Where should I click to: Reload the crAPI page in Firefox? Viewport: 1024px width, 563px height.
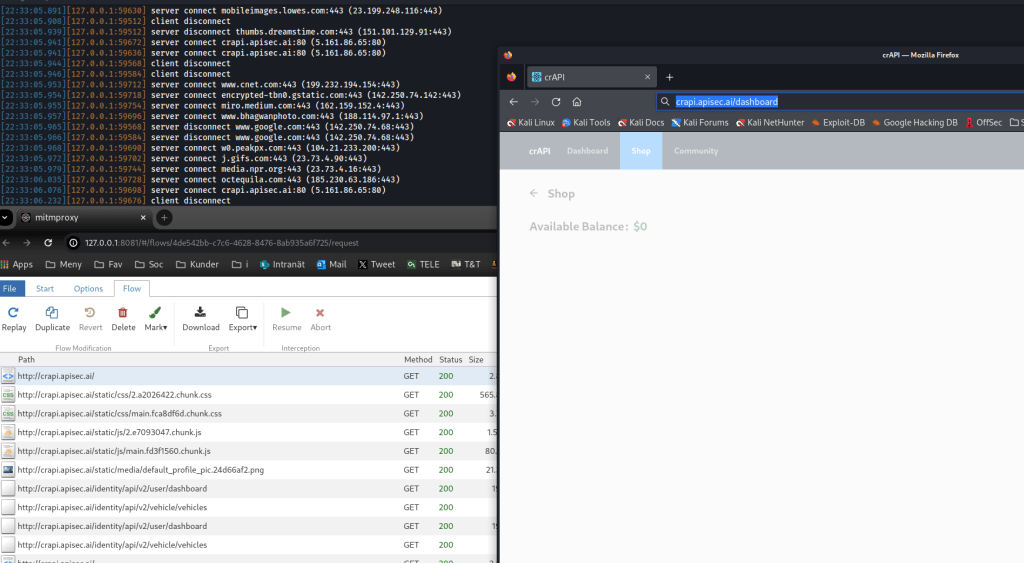(556, 102)
